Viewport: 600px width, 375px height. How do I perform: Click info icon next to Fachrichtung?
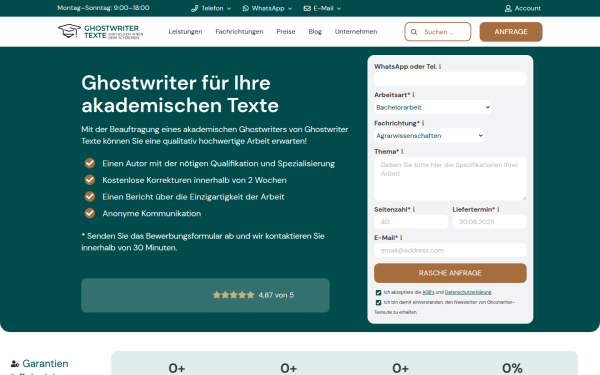[423, 123]
